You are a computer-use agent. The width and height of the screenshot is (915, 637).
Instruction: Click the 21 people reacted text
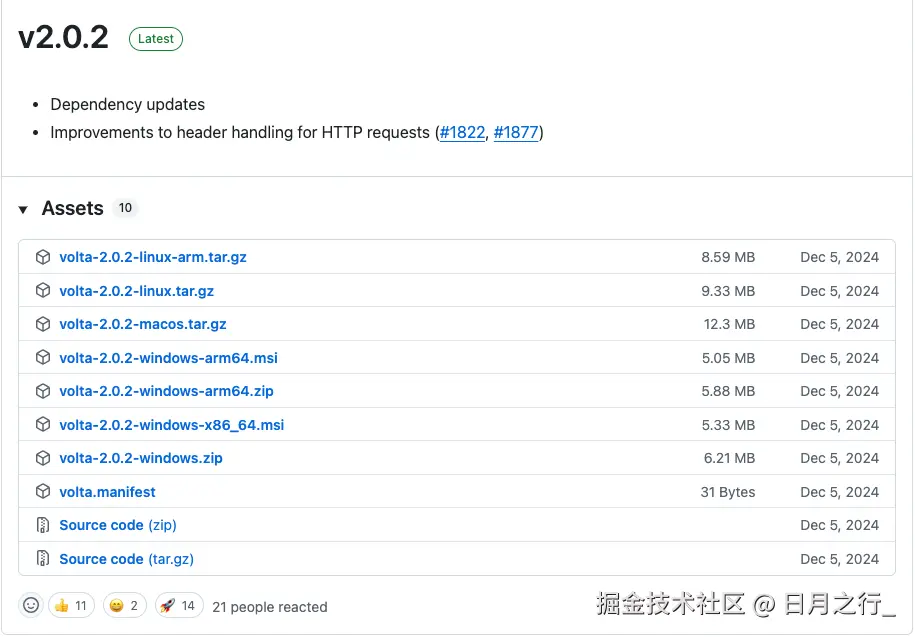click(x=270, y=607)
